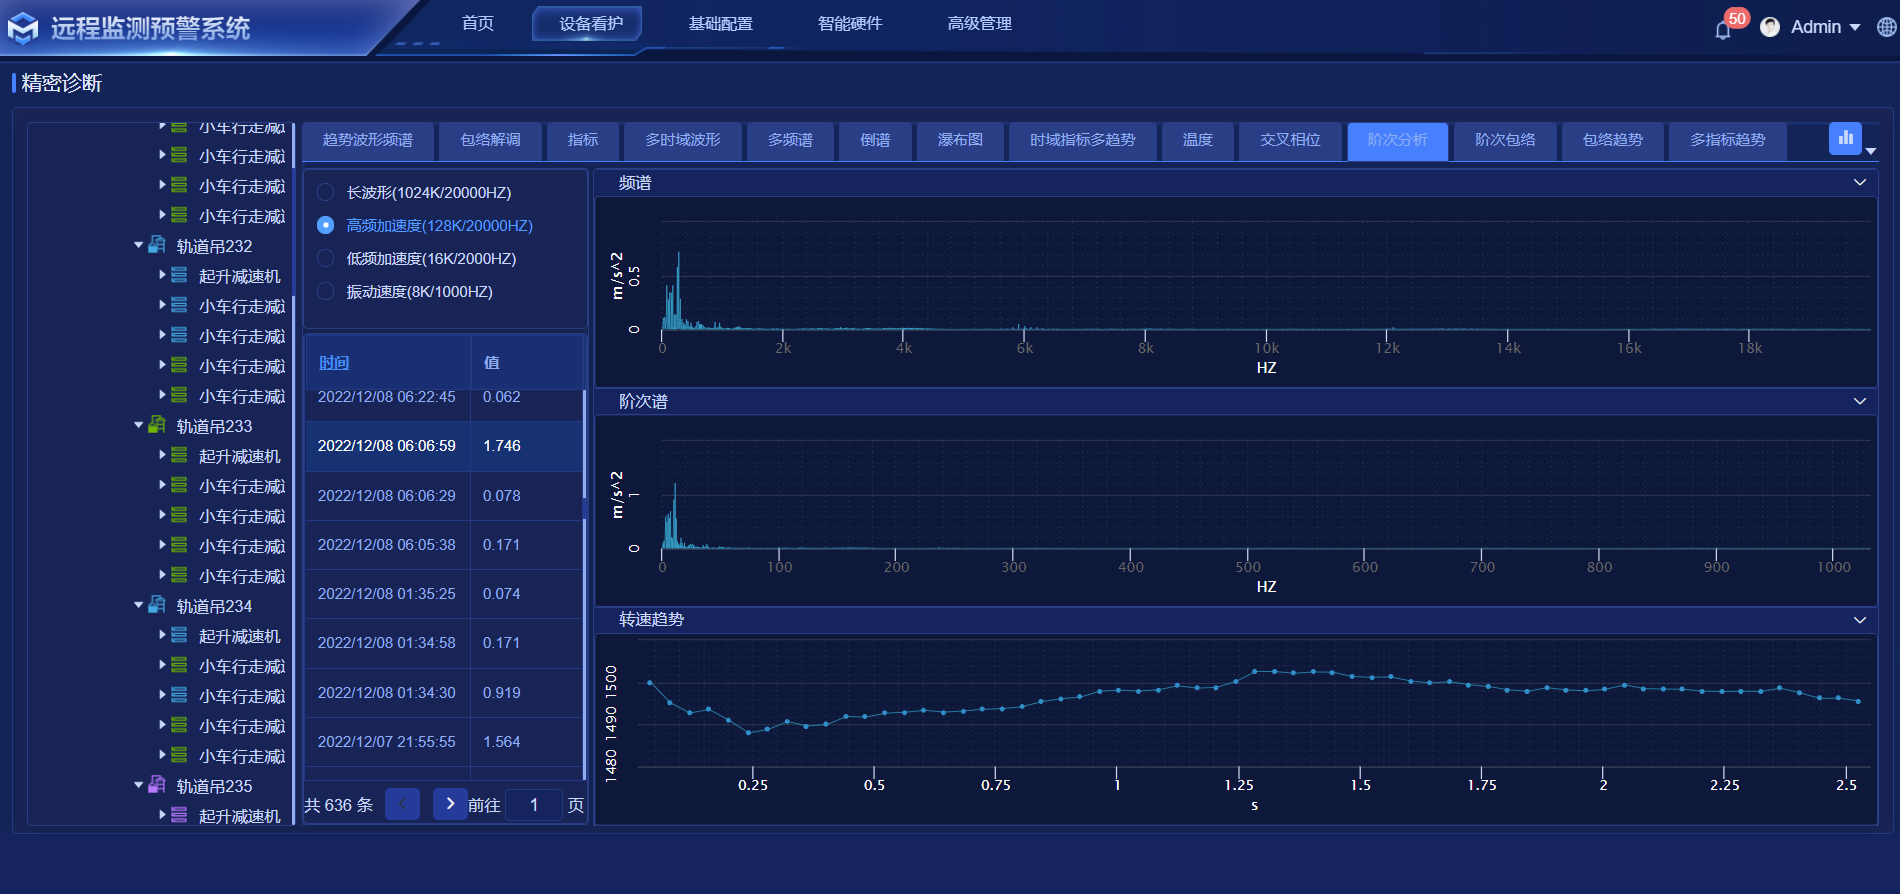Collapse the 转速趋势 chart panel

pos(1859,620)
